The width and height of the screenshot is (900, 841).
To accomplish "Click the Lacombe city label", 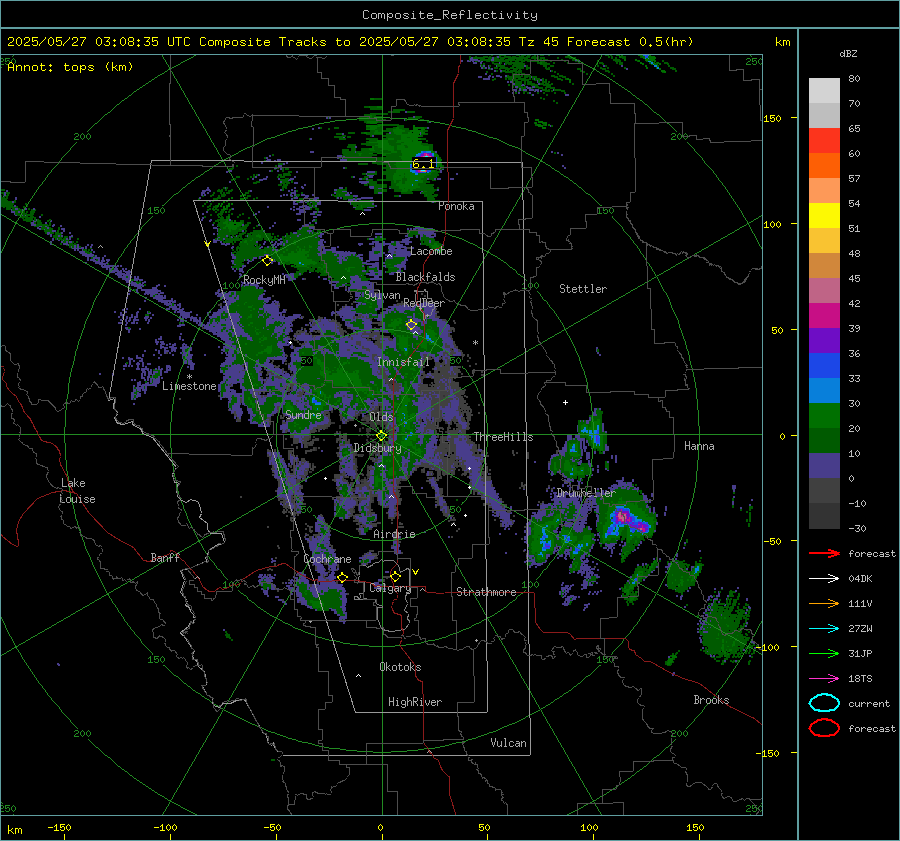I will tap(431, 251).
